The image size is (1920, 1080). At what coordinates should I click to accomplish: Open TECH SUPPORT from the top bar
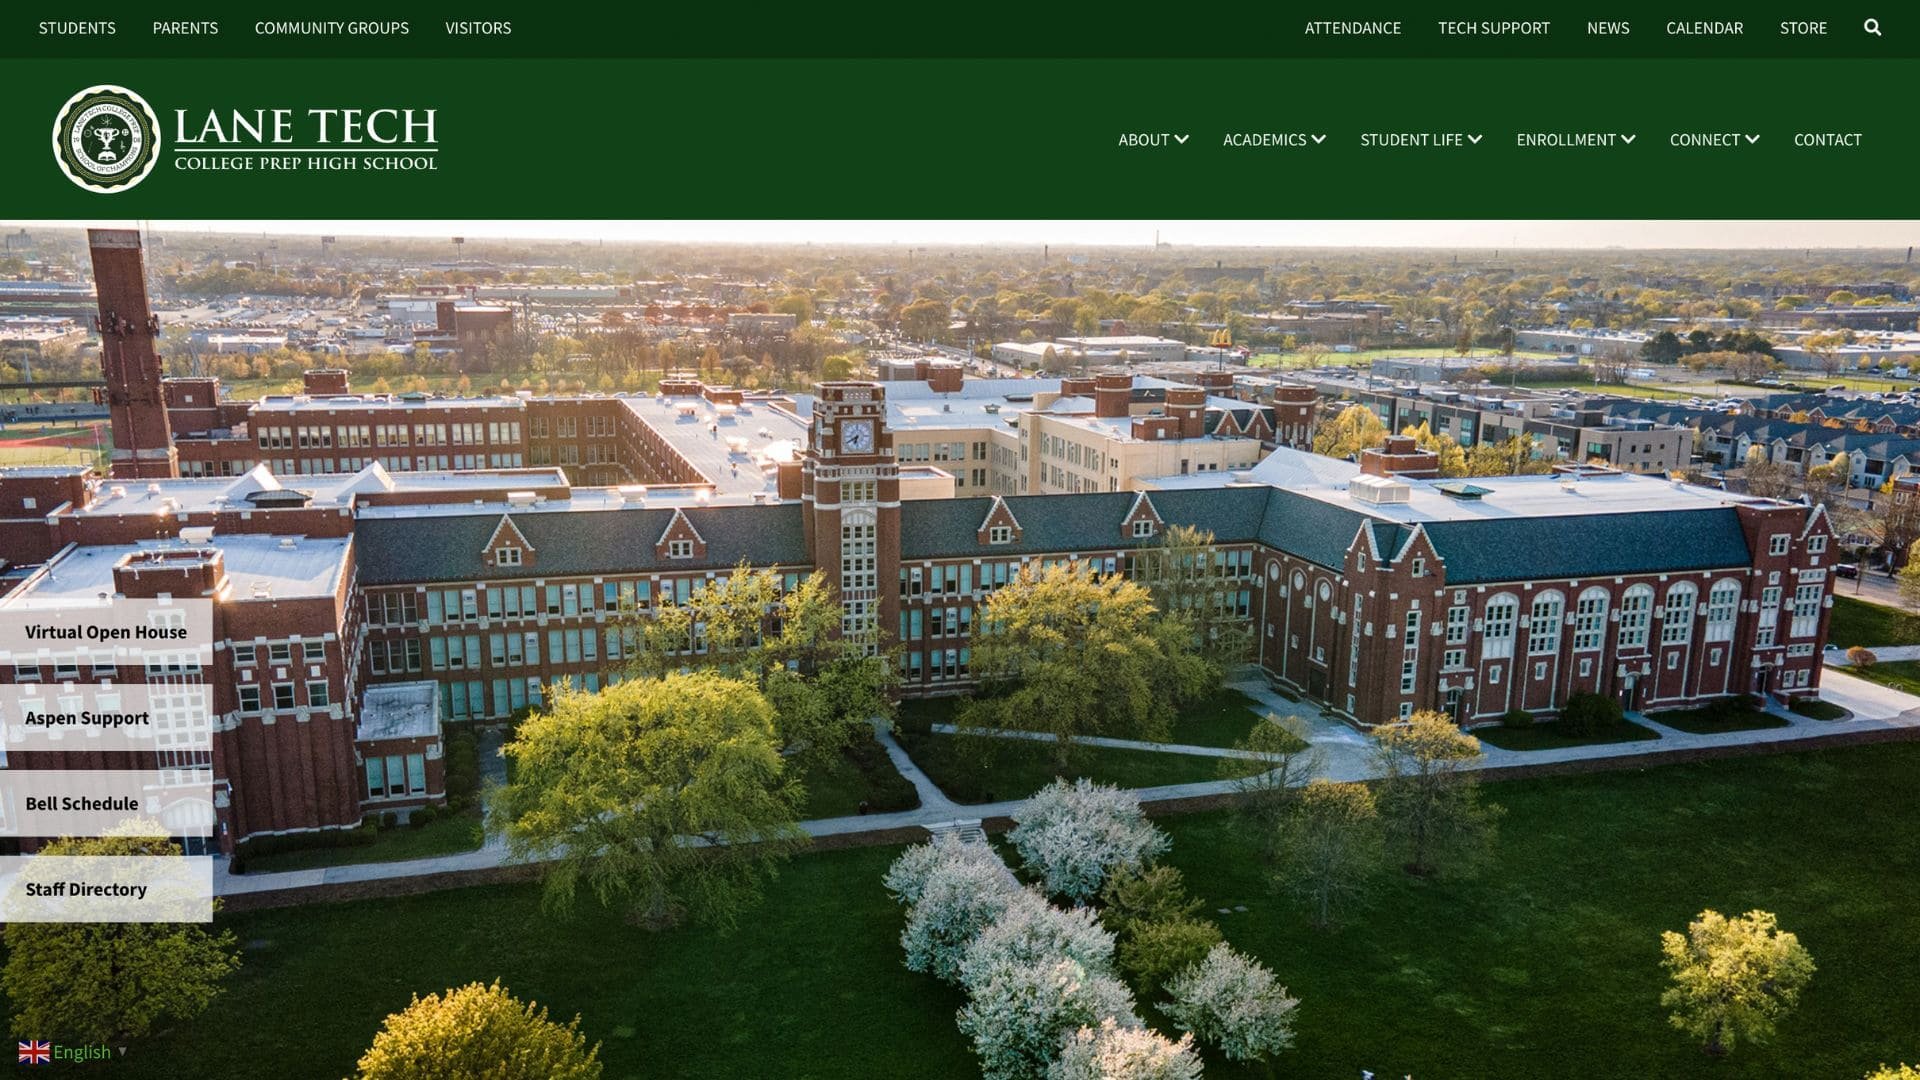pos(1493,28)
